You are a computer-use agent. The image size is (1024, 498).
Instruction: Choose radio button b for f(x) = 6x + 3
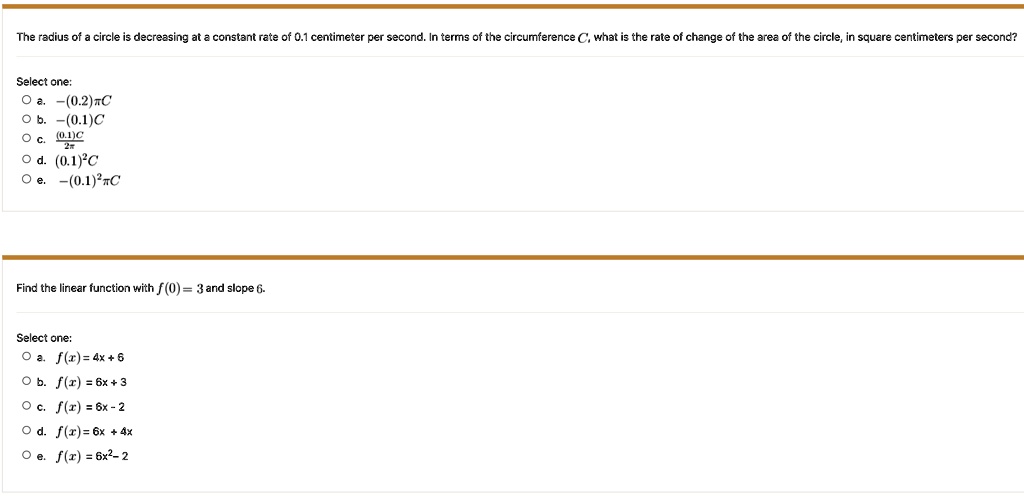click(x=26, y=381)
